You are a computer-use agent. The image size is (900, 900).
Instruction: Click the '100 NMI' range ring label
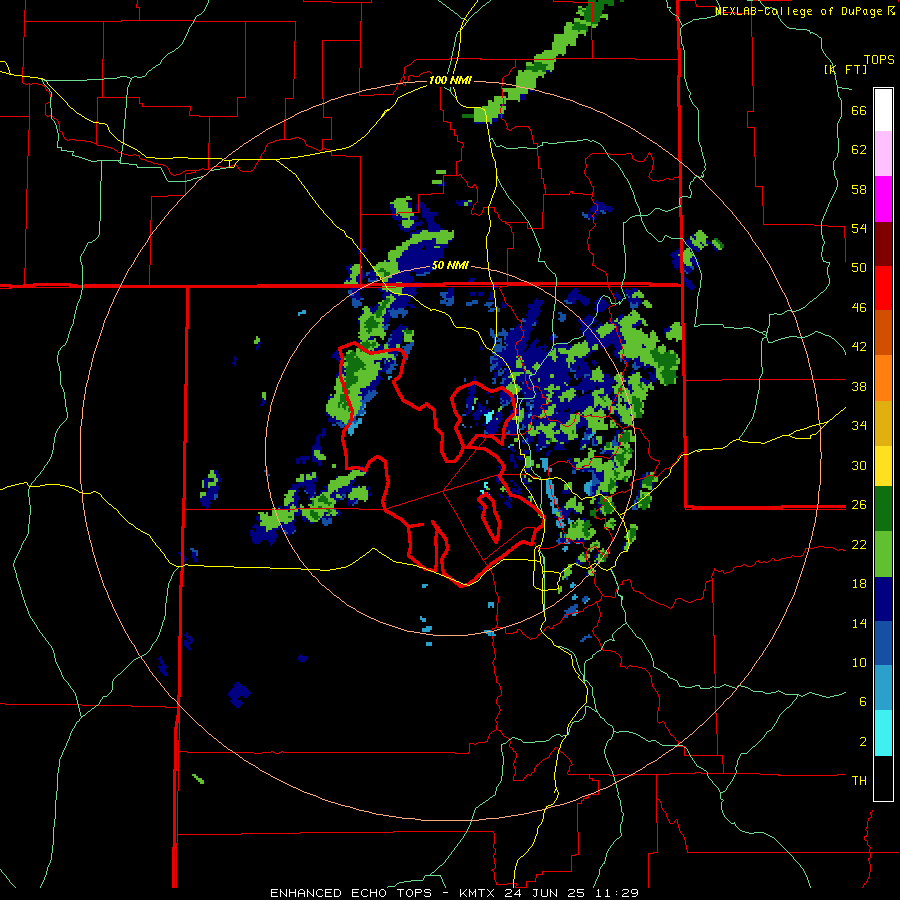coord(450,80)
